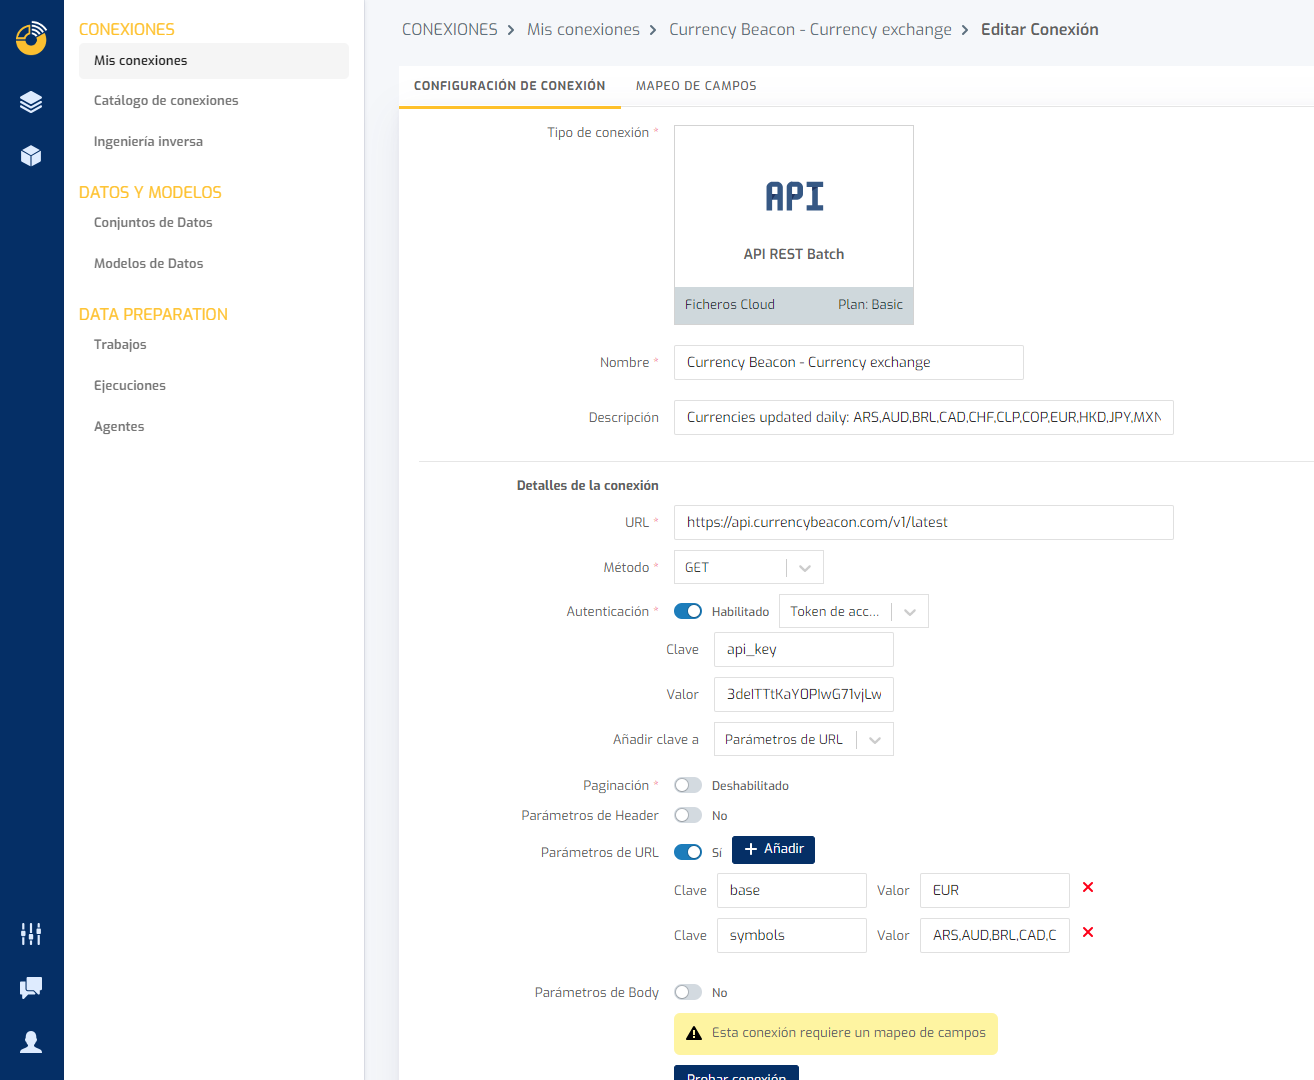Toggle the Parámetros de Header switch
This screenshot has height=1080, width=1314.
(688, 815)
